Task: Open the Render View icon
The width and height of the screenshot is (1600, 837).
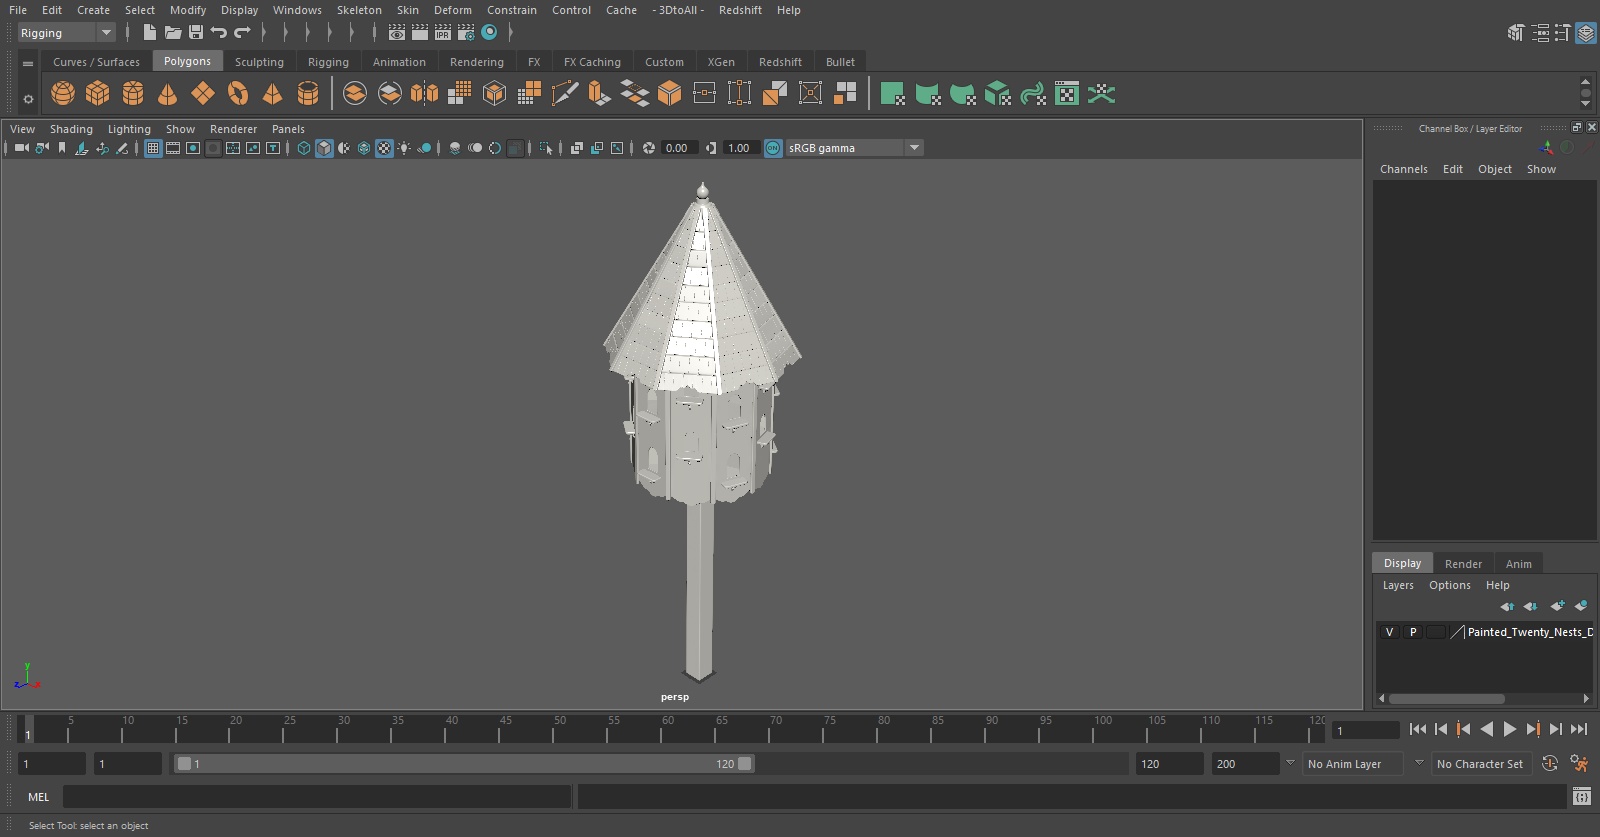Action: (x=397, y=33)
